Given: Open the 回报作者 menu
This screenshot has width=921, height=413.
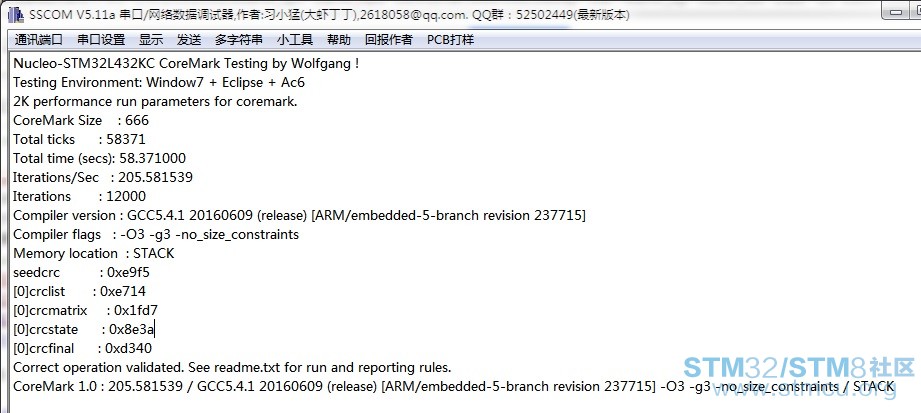Looking at the screenshot, I should 389,40.
